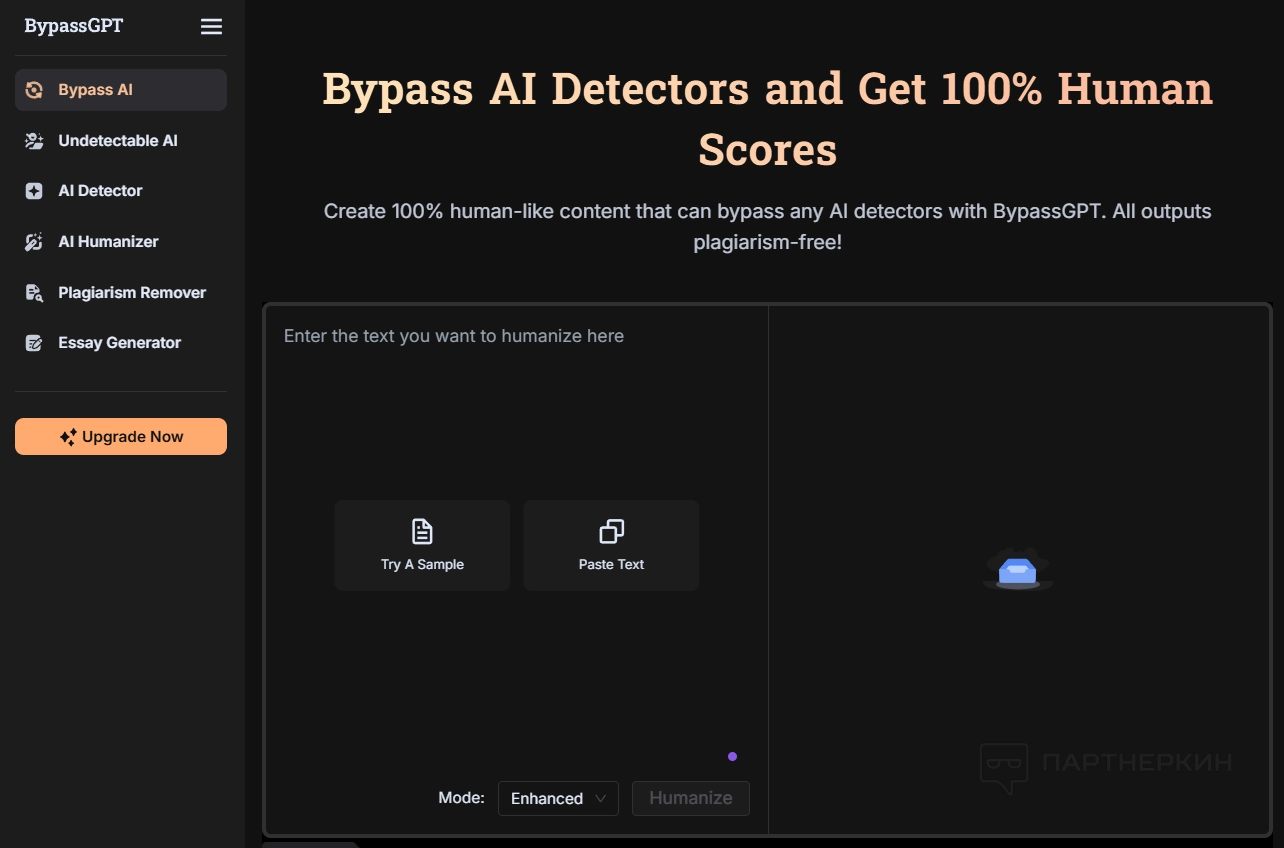This screenshot has width=1284, height=848.
Task: Click the sparkle icon on Upgrade Now
Action: pos(68,437)
